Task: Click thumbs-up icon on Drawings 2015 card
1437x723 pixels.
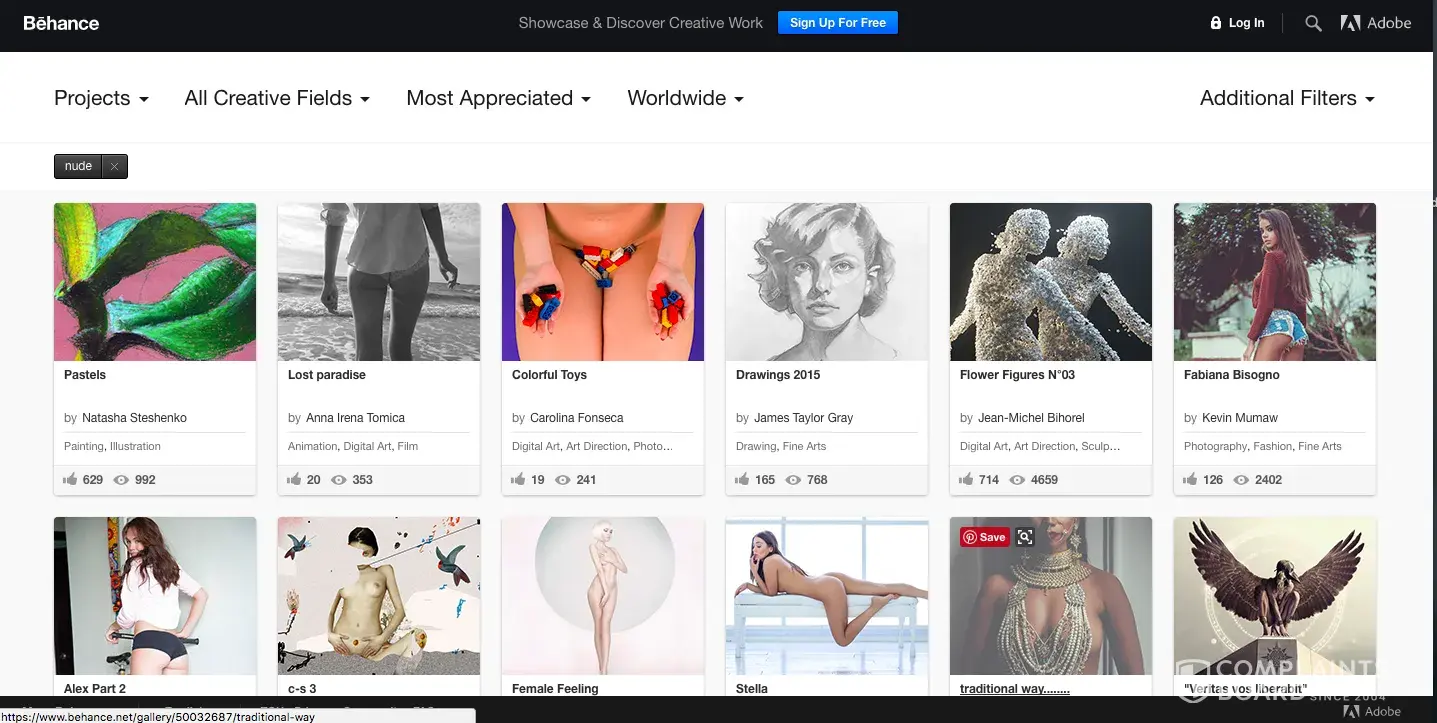Action: [742, 480]
